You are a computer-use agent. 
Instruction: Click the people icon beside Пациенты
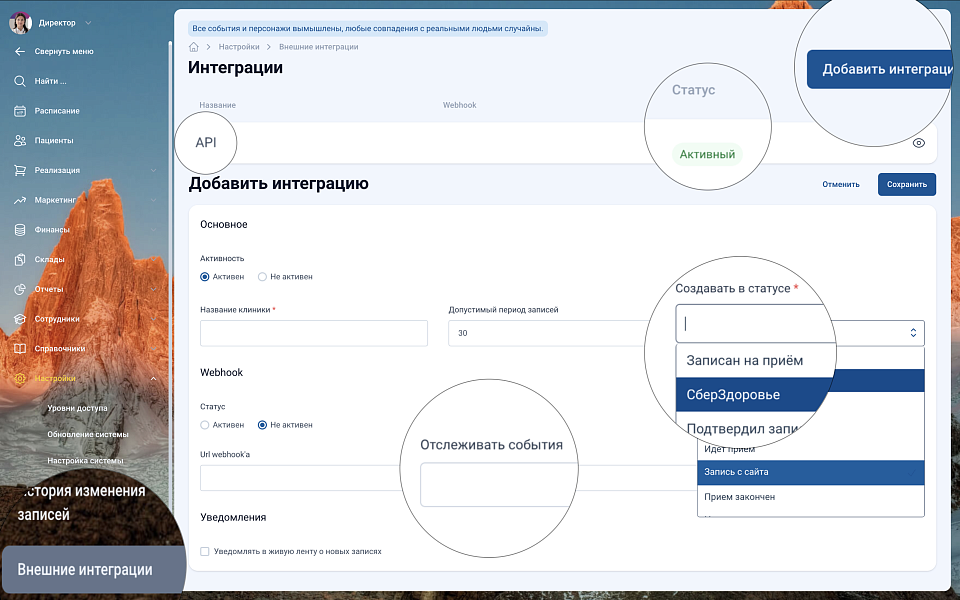click(x=20, y=141)
